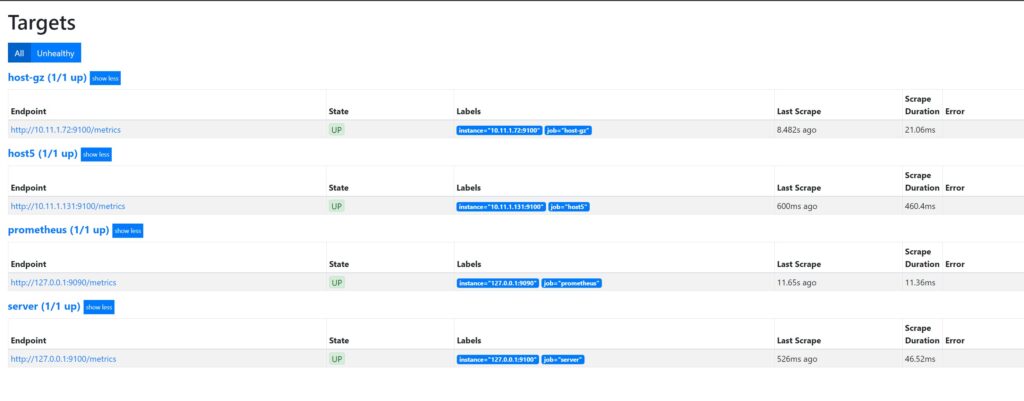
Task: Collapse host-gz group with show less
Action: 105,78
